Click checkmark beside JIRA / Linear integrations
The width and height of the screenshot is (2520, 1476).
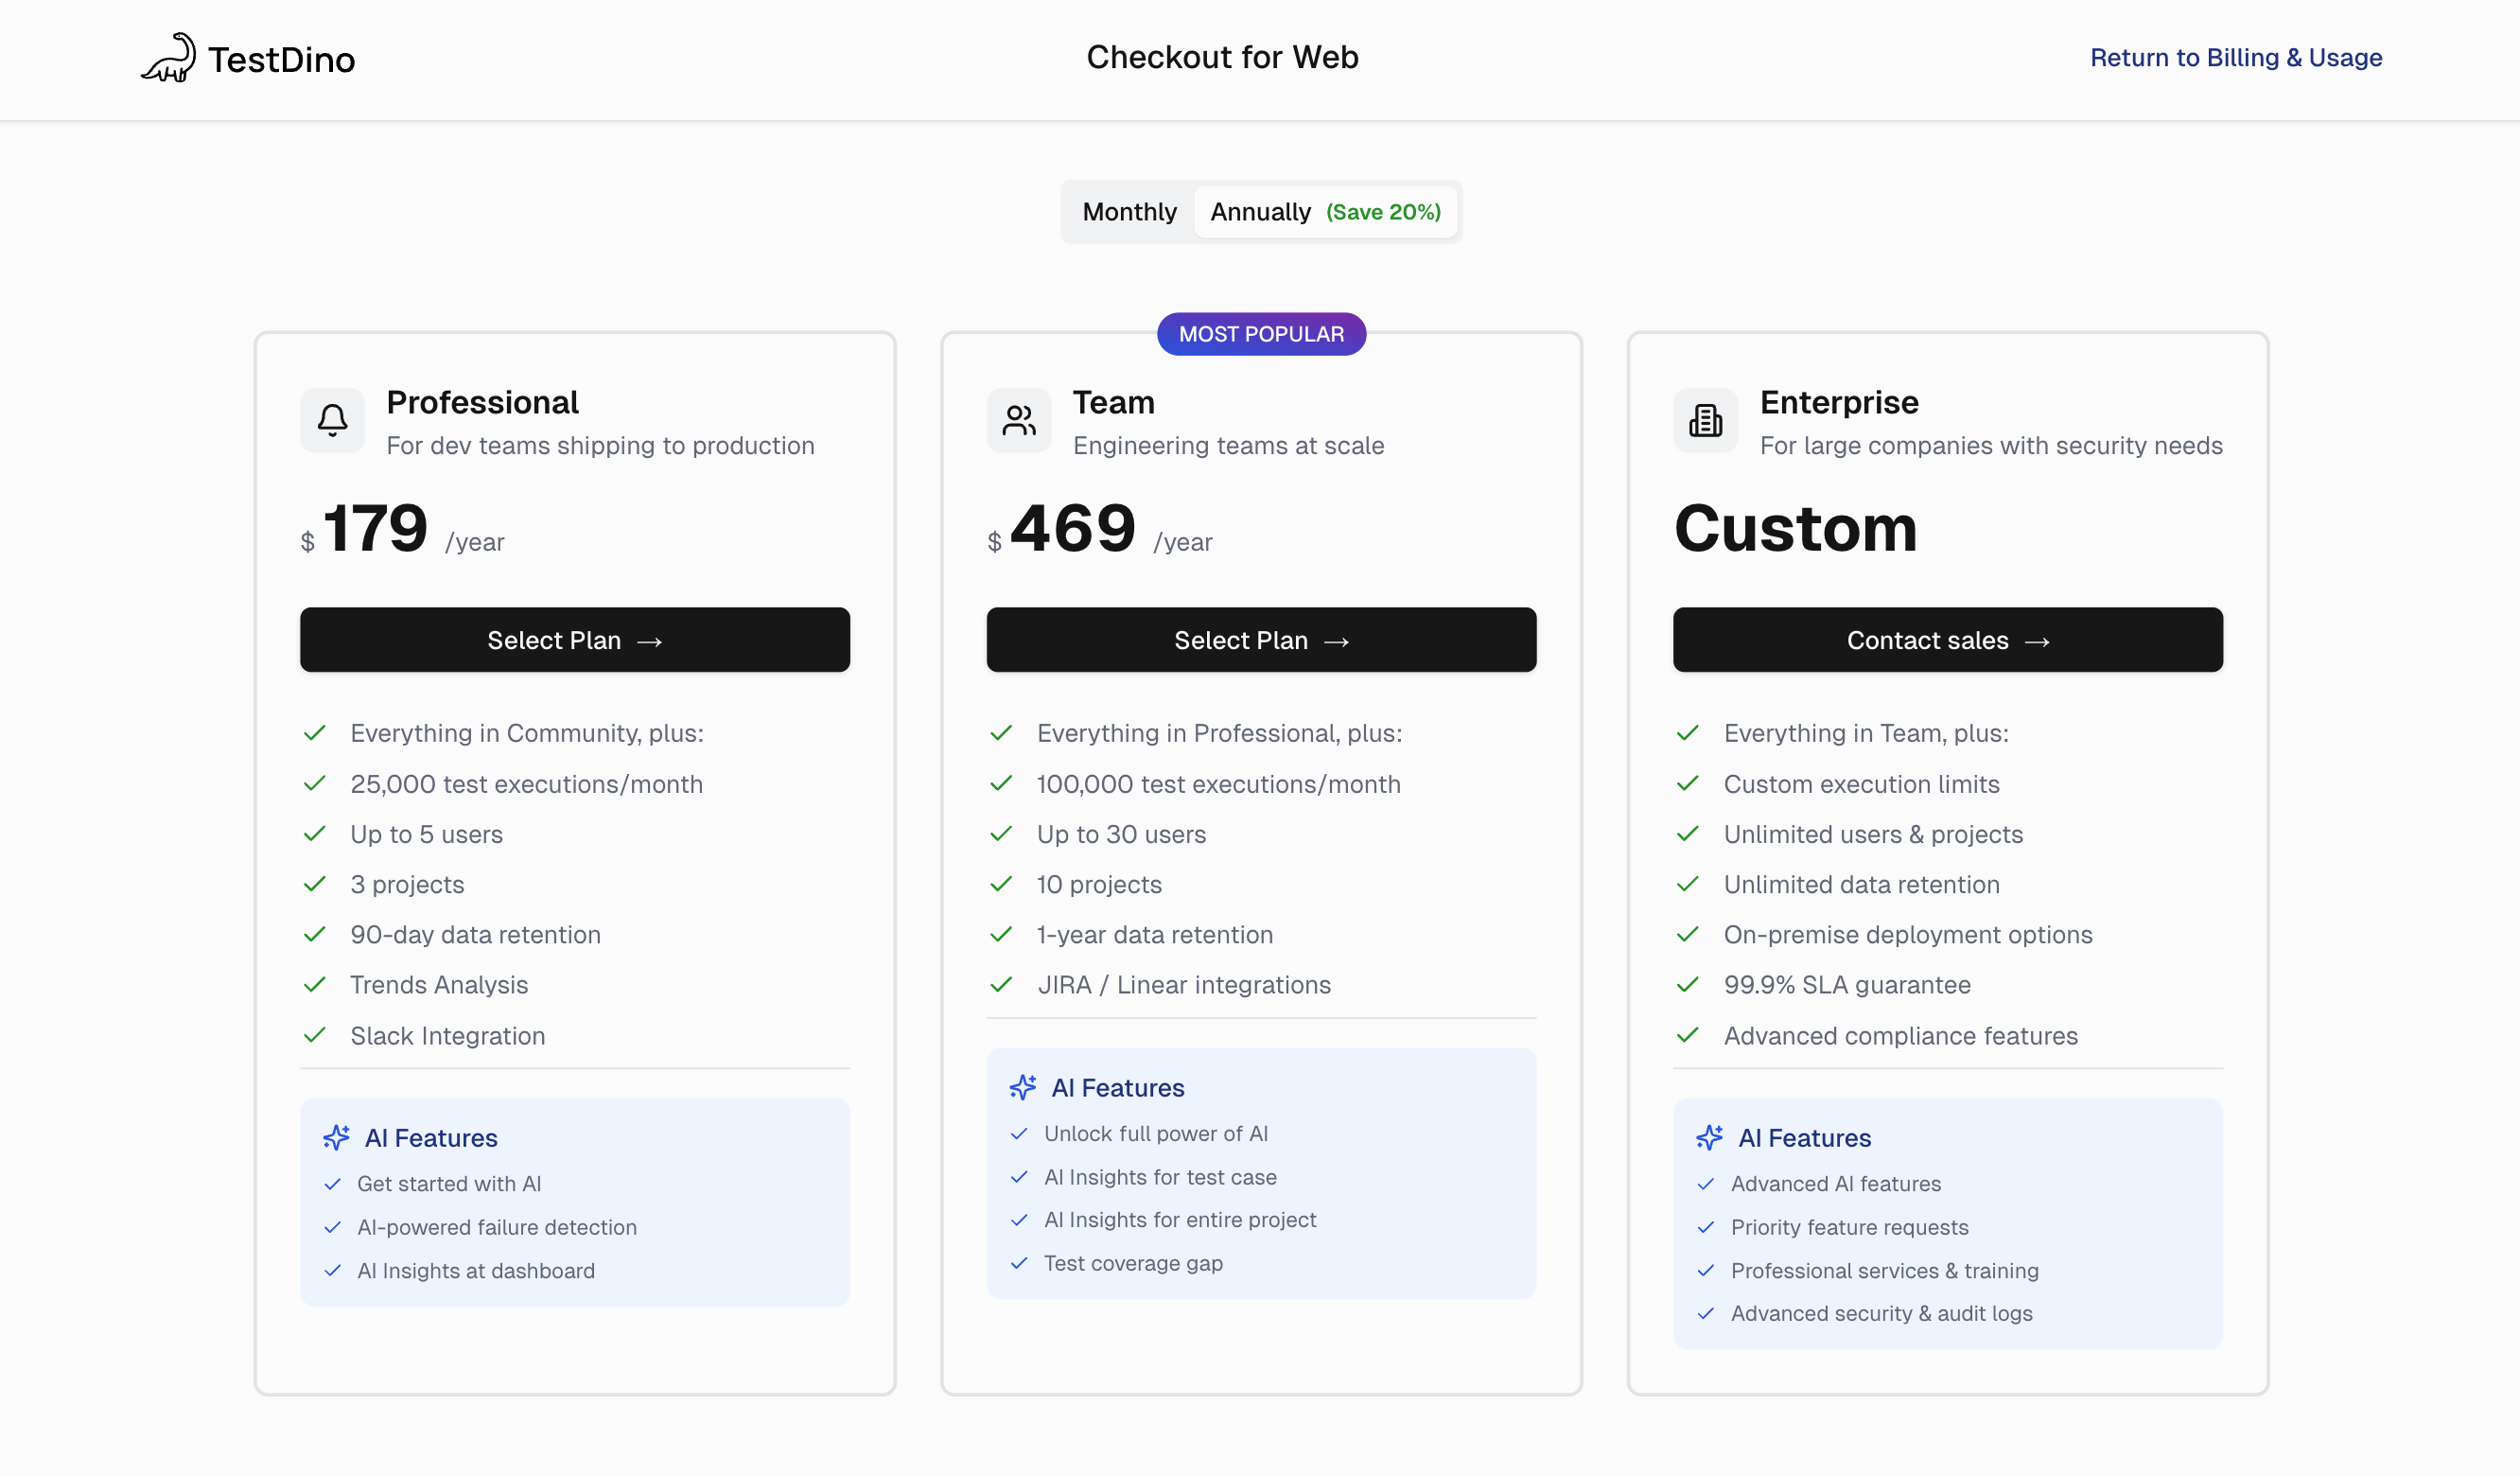coord(1001,985)
